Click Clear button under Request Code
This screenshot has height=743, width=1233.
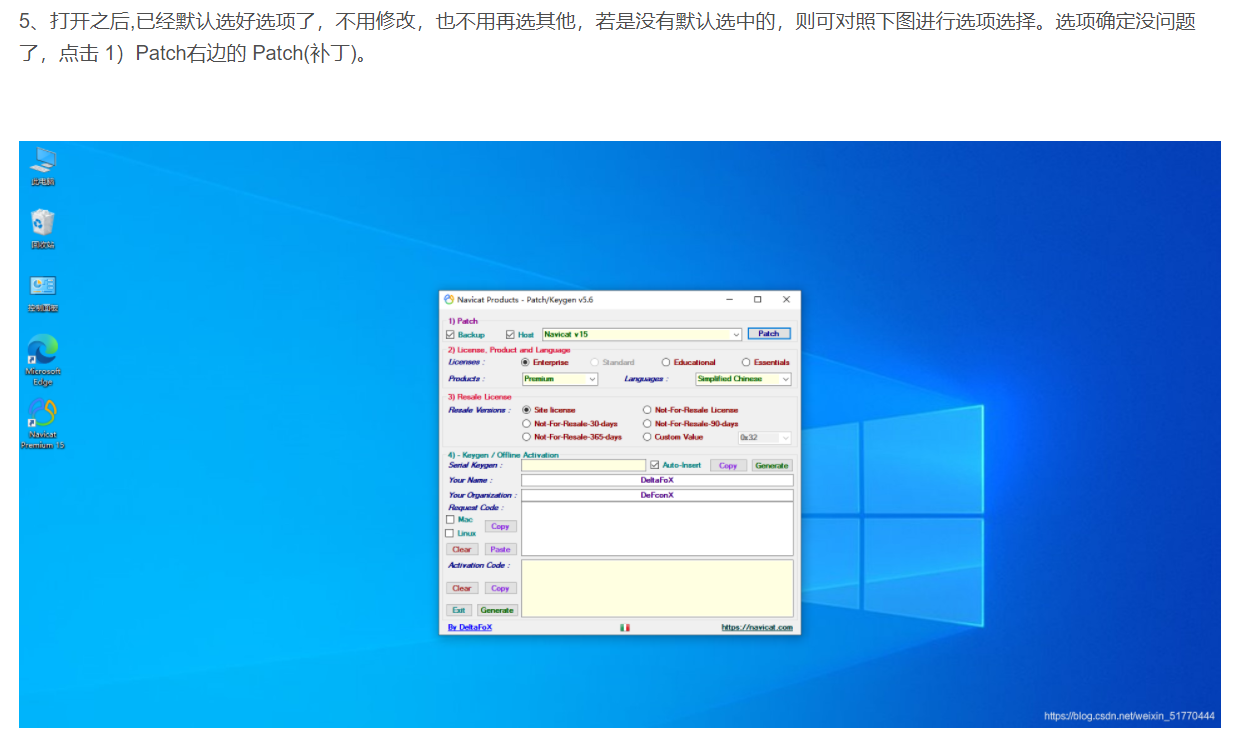(x=462, y=549)
